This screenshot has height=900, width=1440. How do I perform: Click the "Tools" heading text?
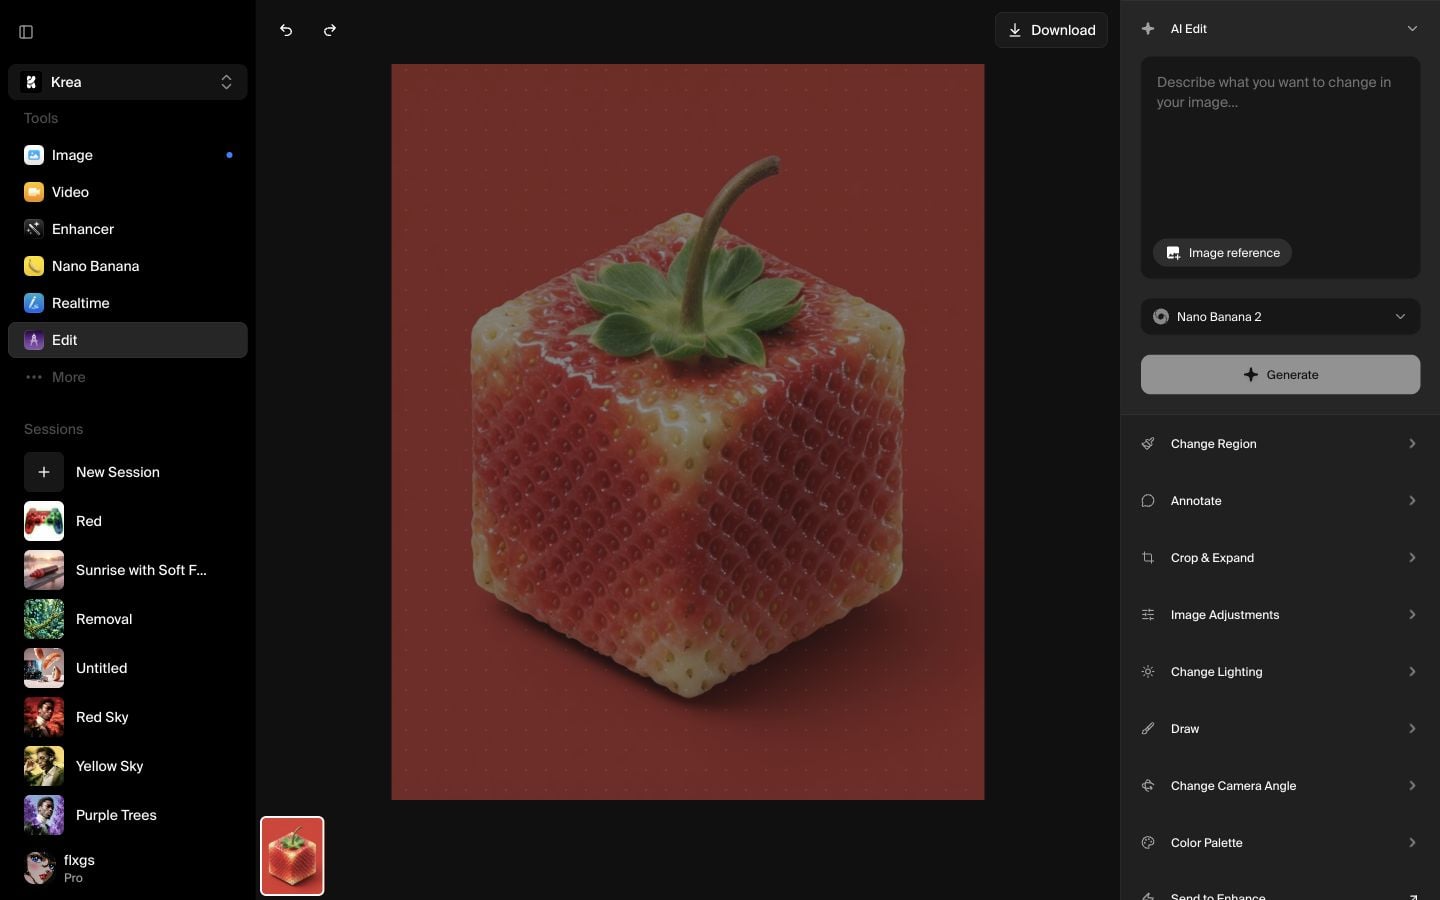coord(41,118)
